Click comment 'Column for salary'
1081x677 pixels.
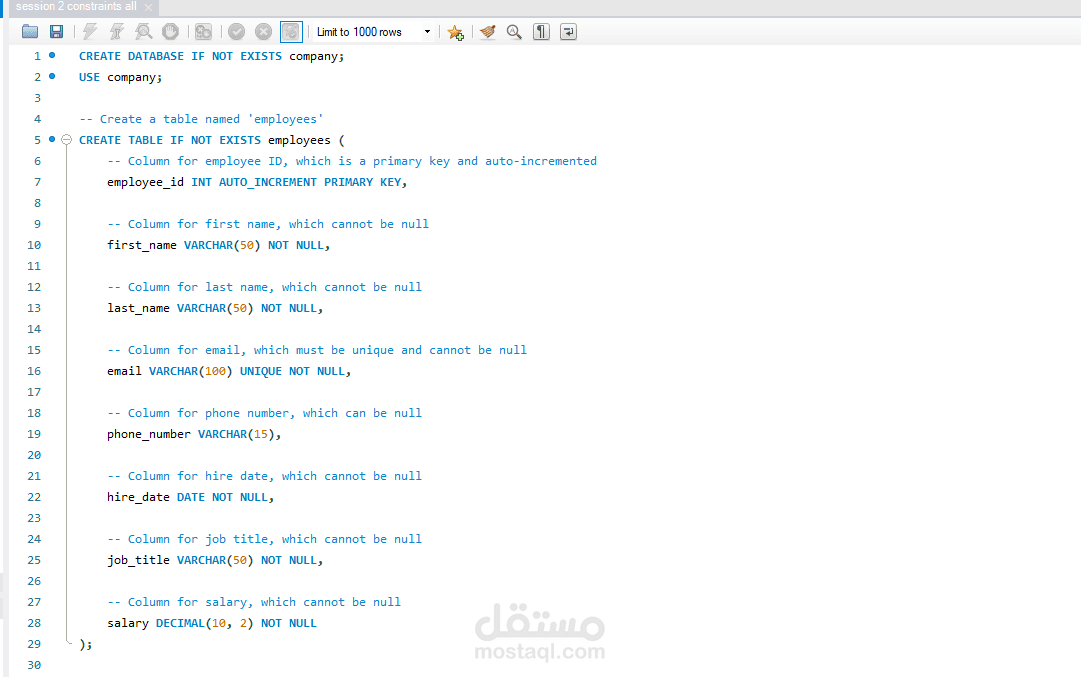point(254,602)
